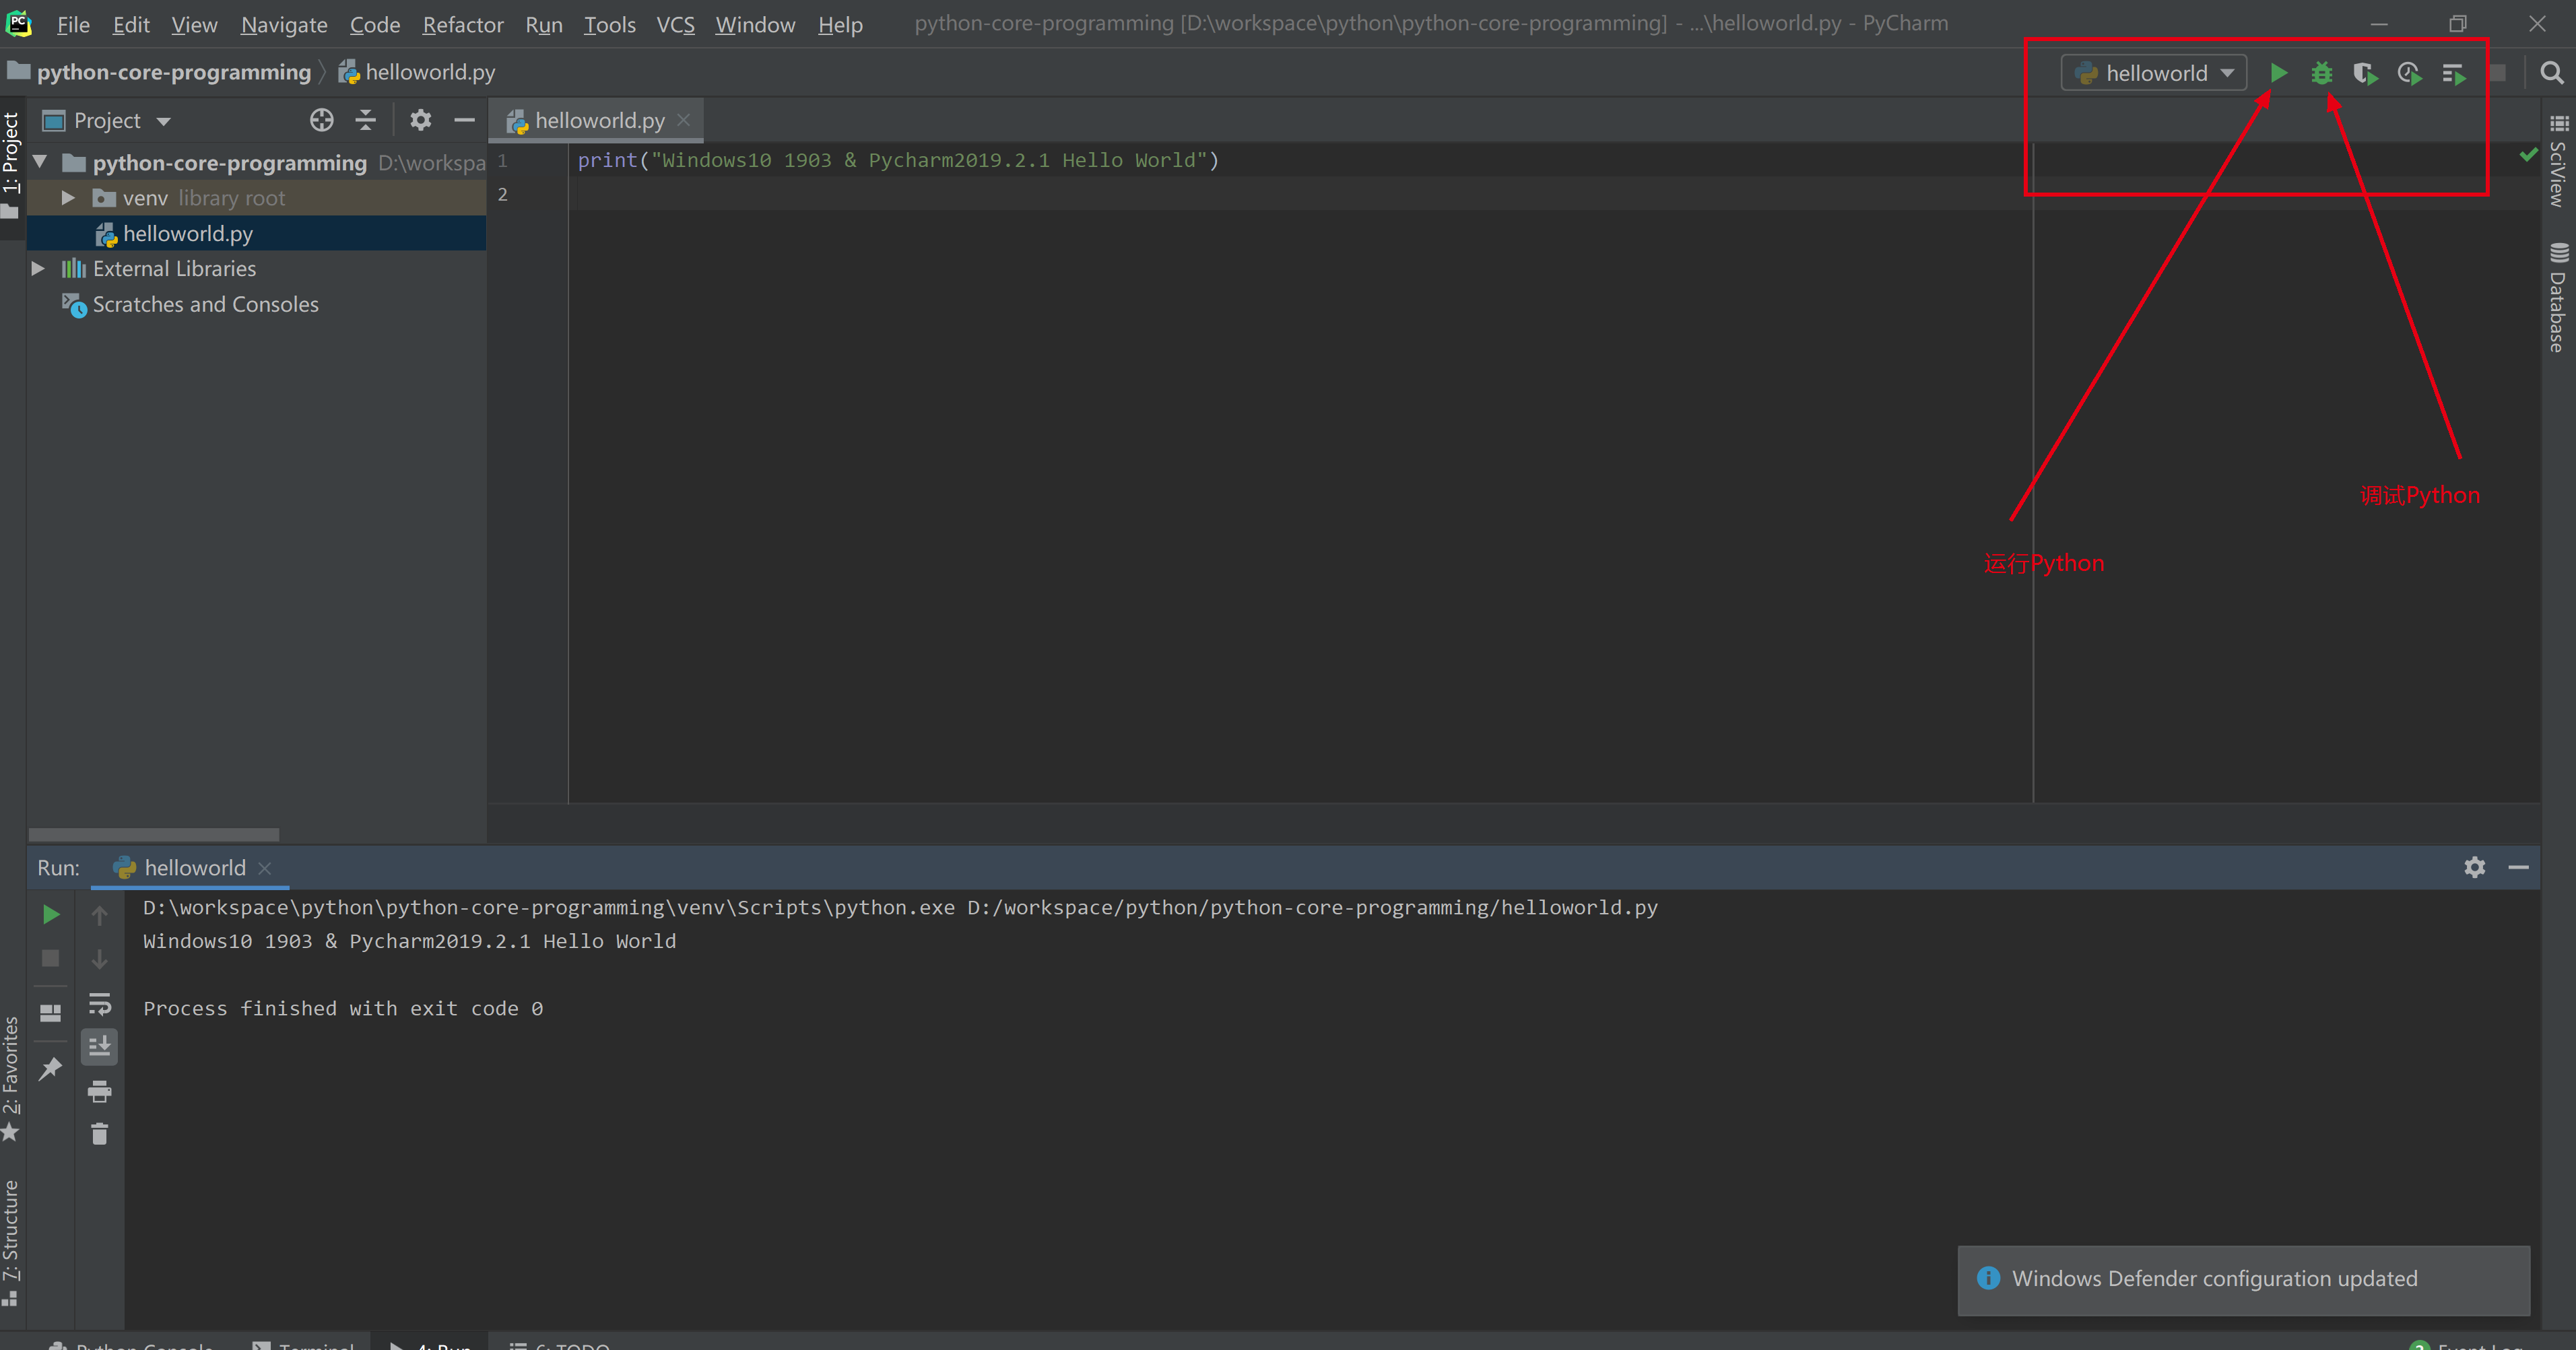Hide the Project tool window
The height and width of the screenshot is (1350, 2576).
click(464, 120)
